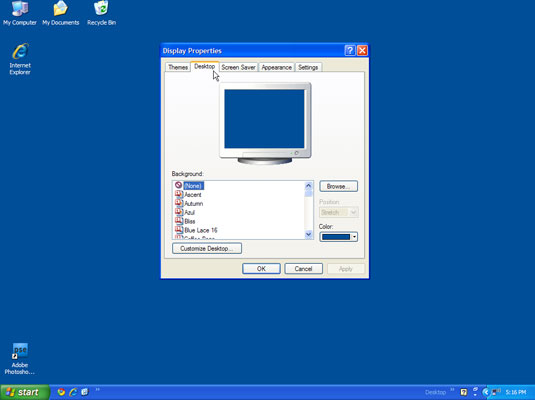Click the Cancel button
The image size is (535, 400).
pyautogui.click(x=303, y=269)
